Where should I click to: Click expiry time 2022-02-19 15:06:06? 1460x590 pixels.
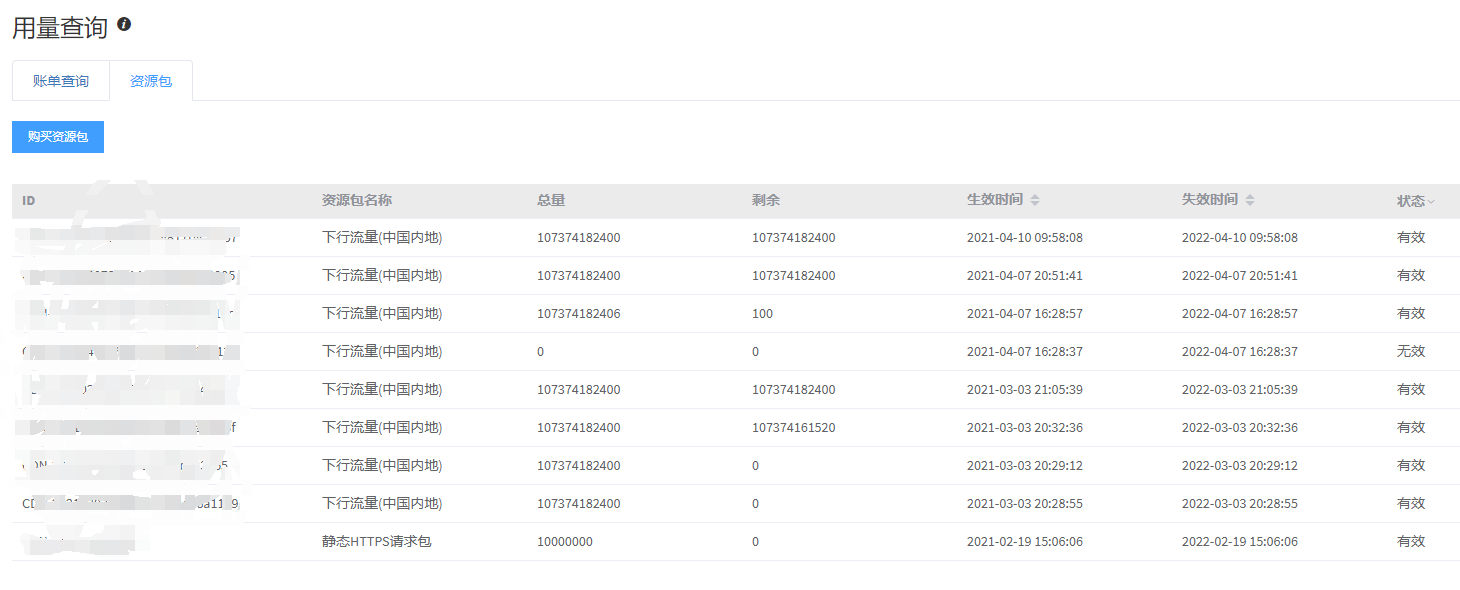point(1239,542)
